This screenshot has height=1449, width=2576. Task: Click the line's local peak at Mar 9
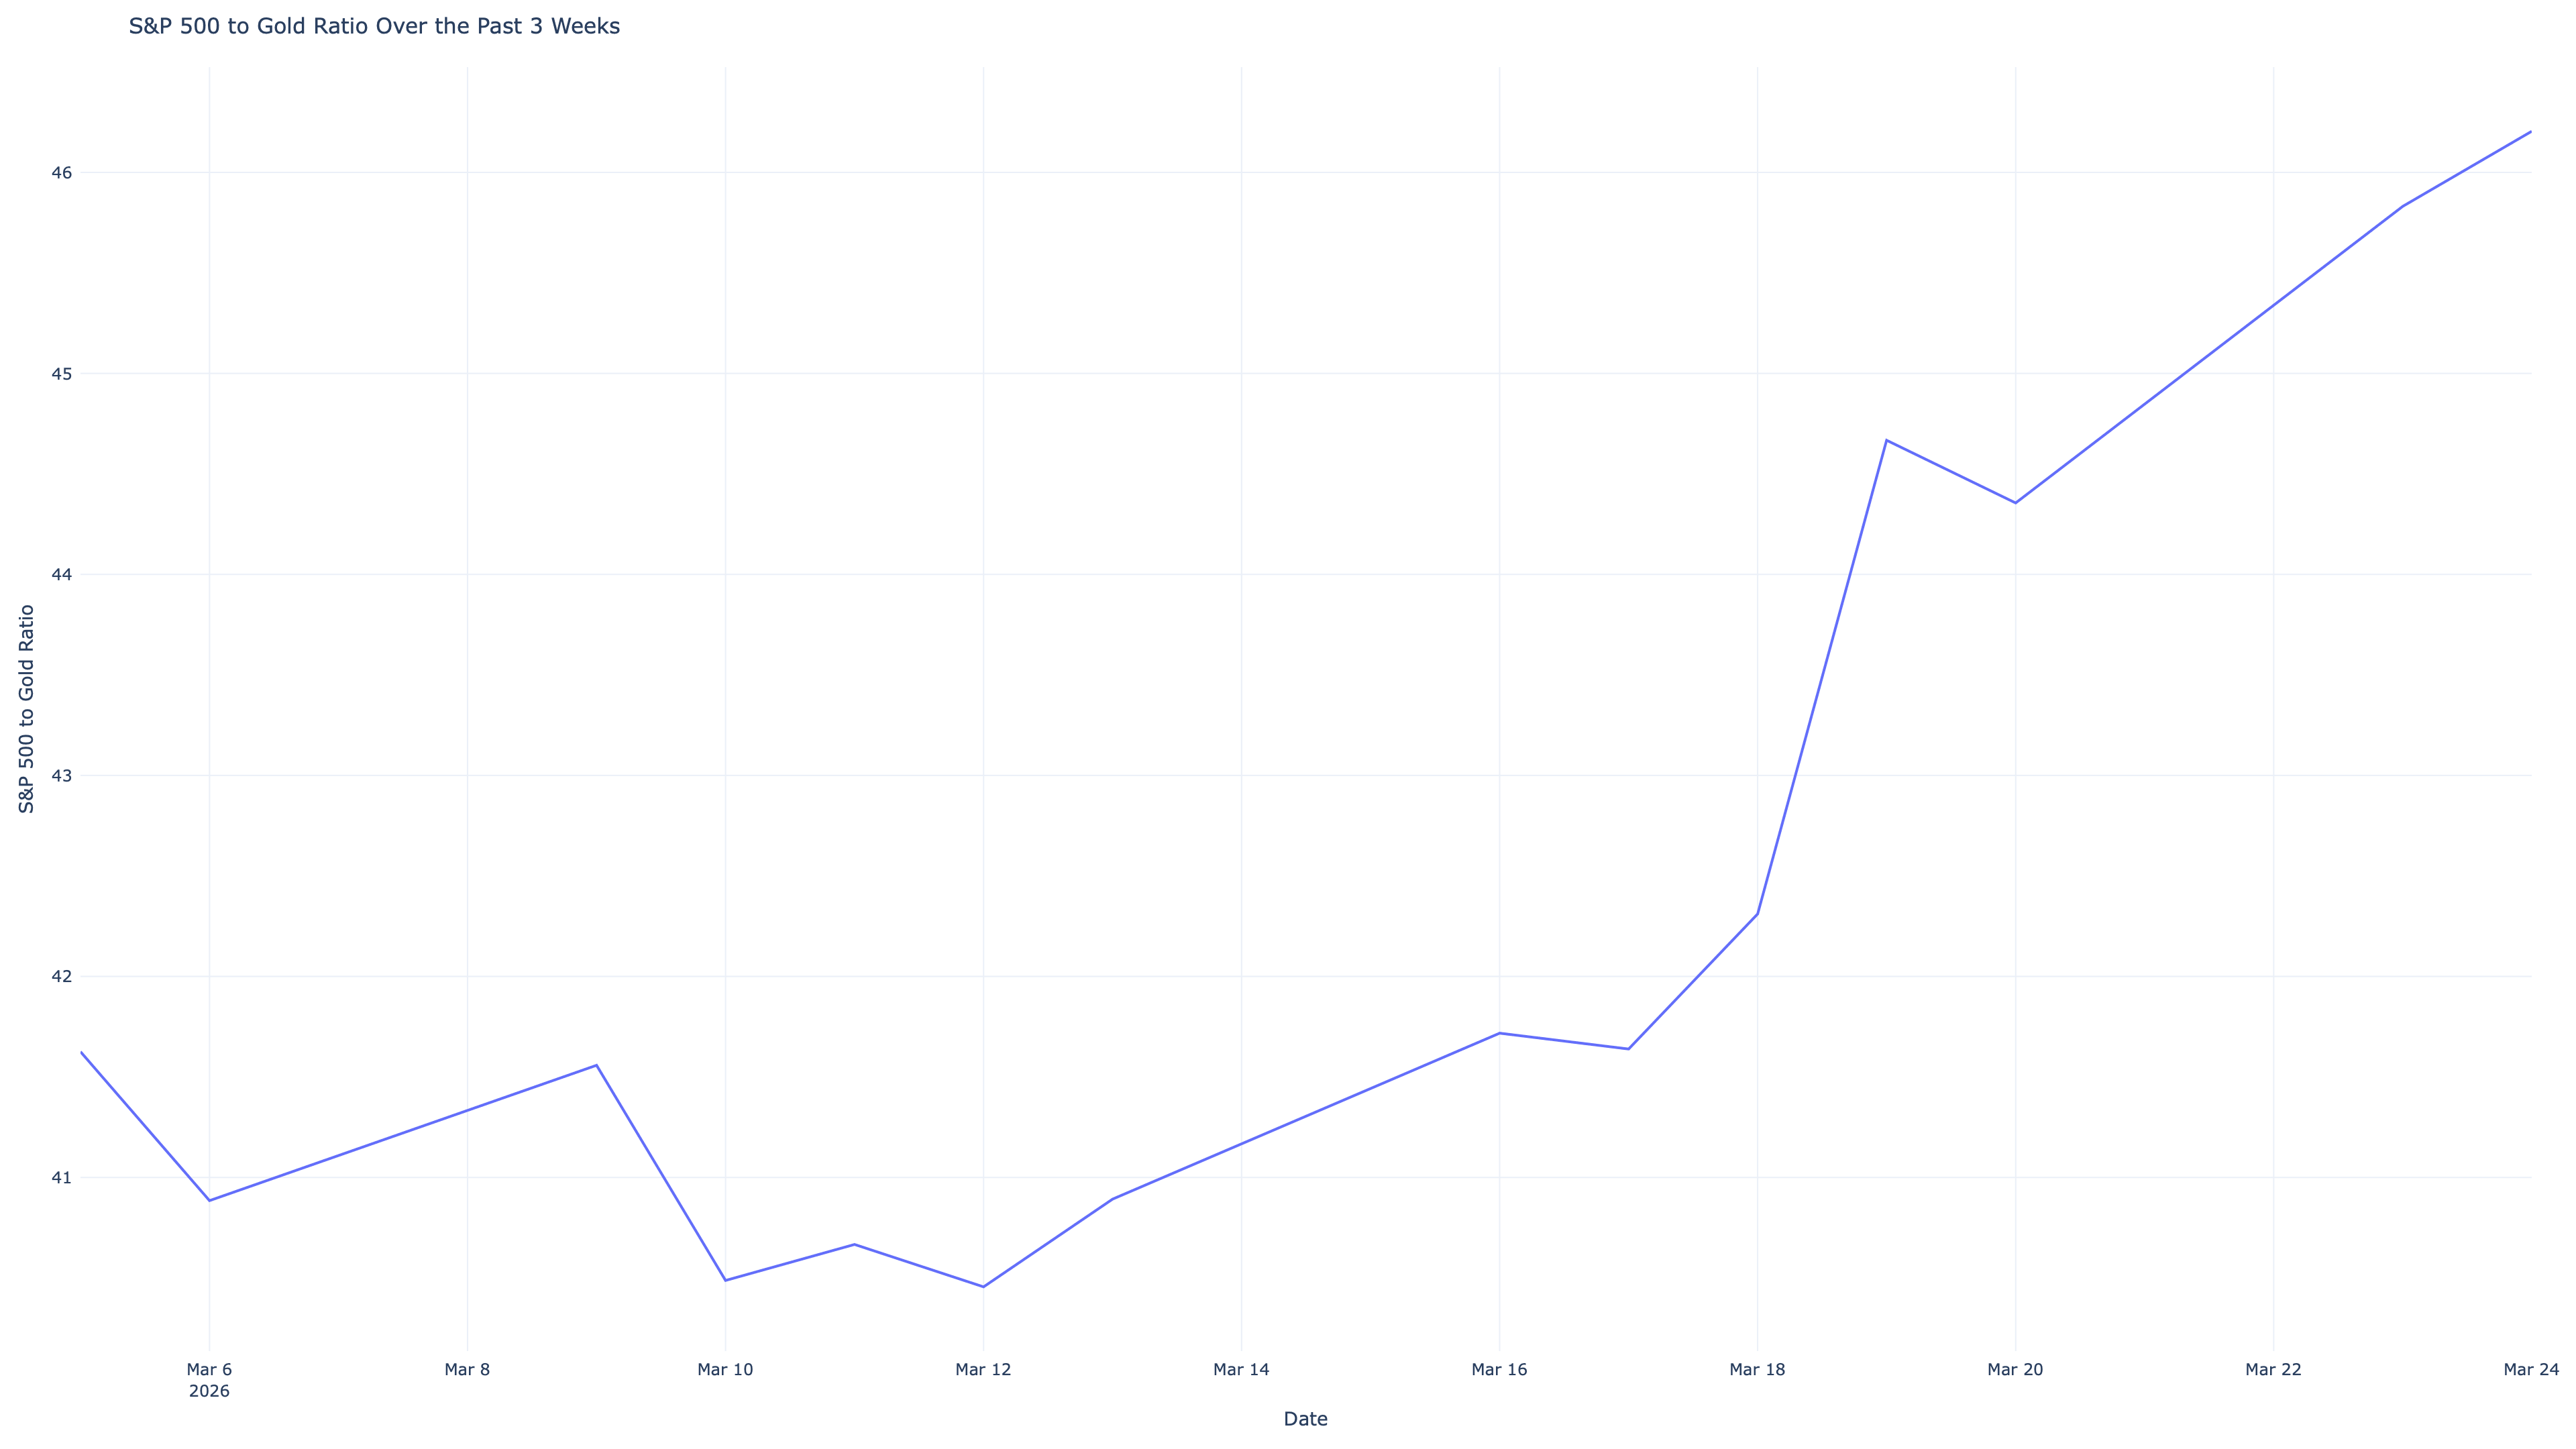596,1065
